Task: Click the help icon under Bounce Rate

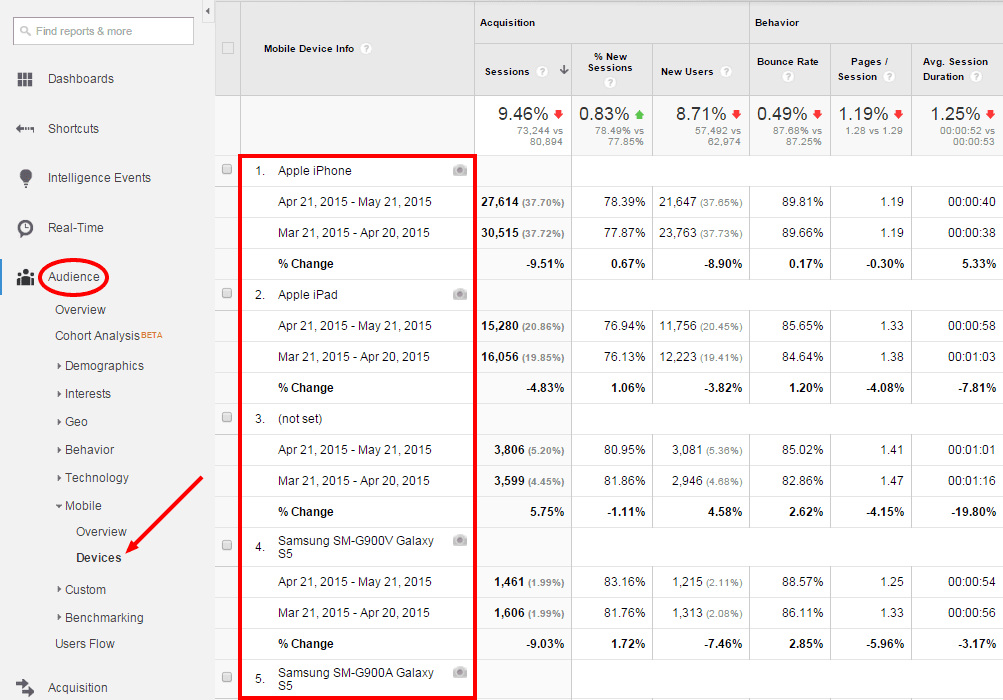Action: [788, 77]
